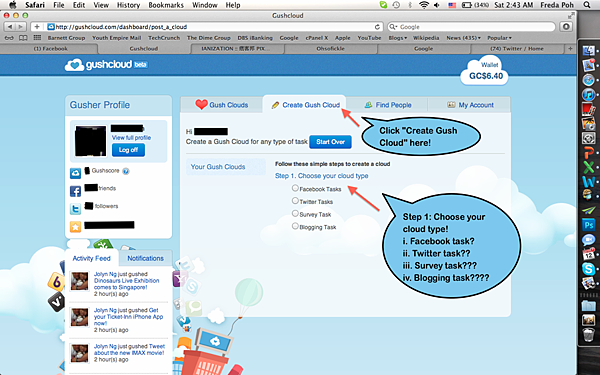Open the Trash in the Dock
The image size is (600, 375).
pyautogui.click(x=588, y=334)
